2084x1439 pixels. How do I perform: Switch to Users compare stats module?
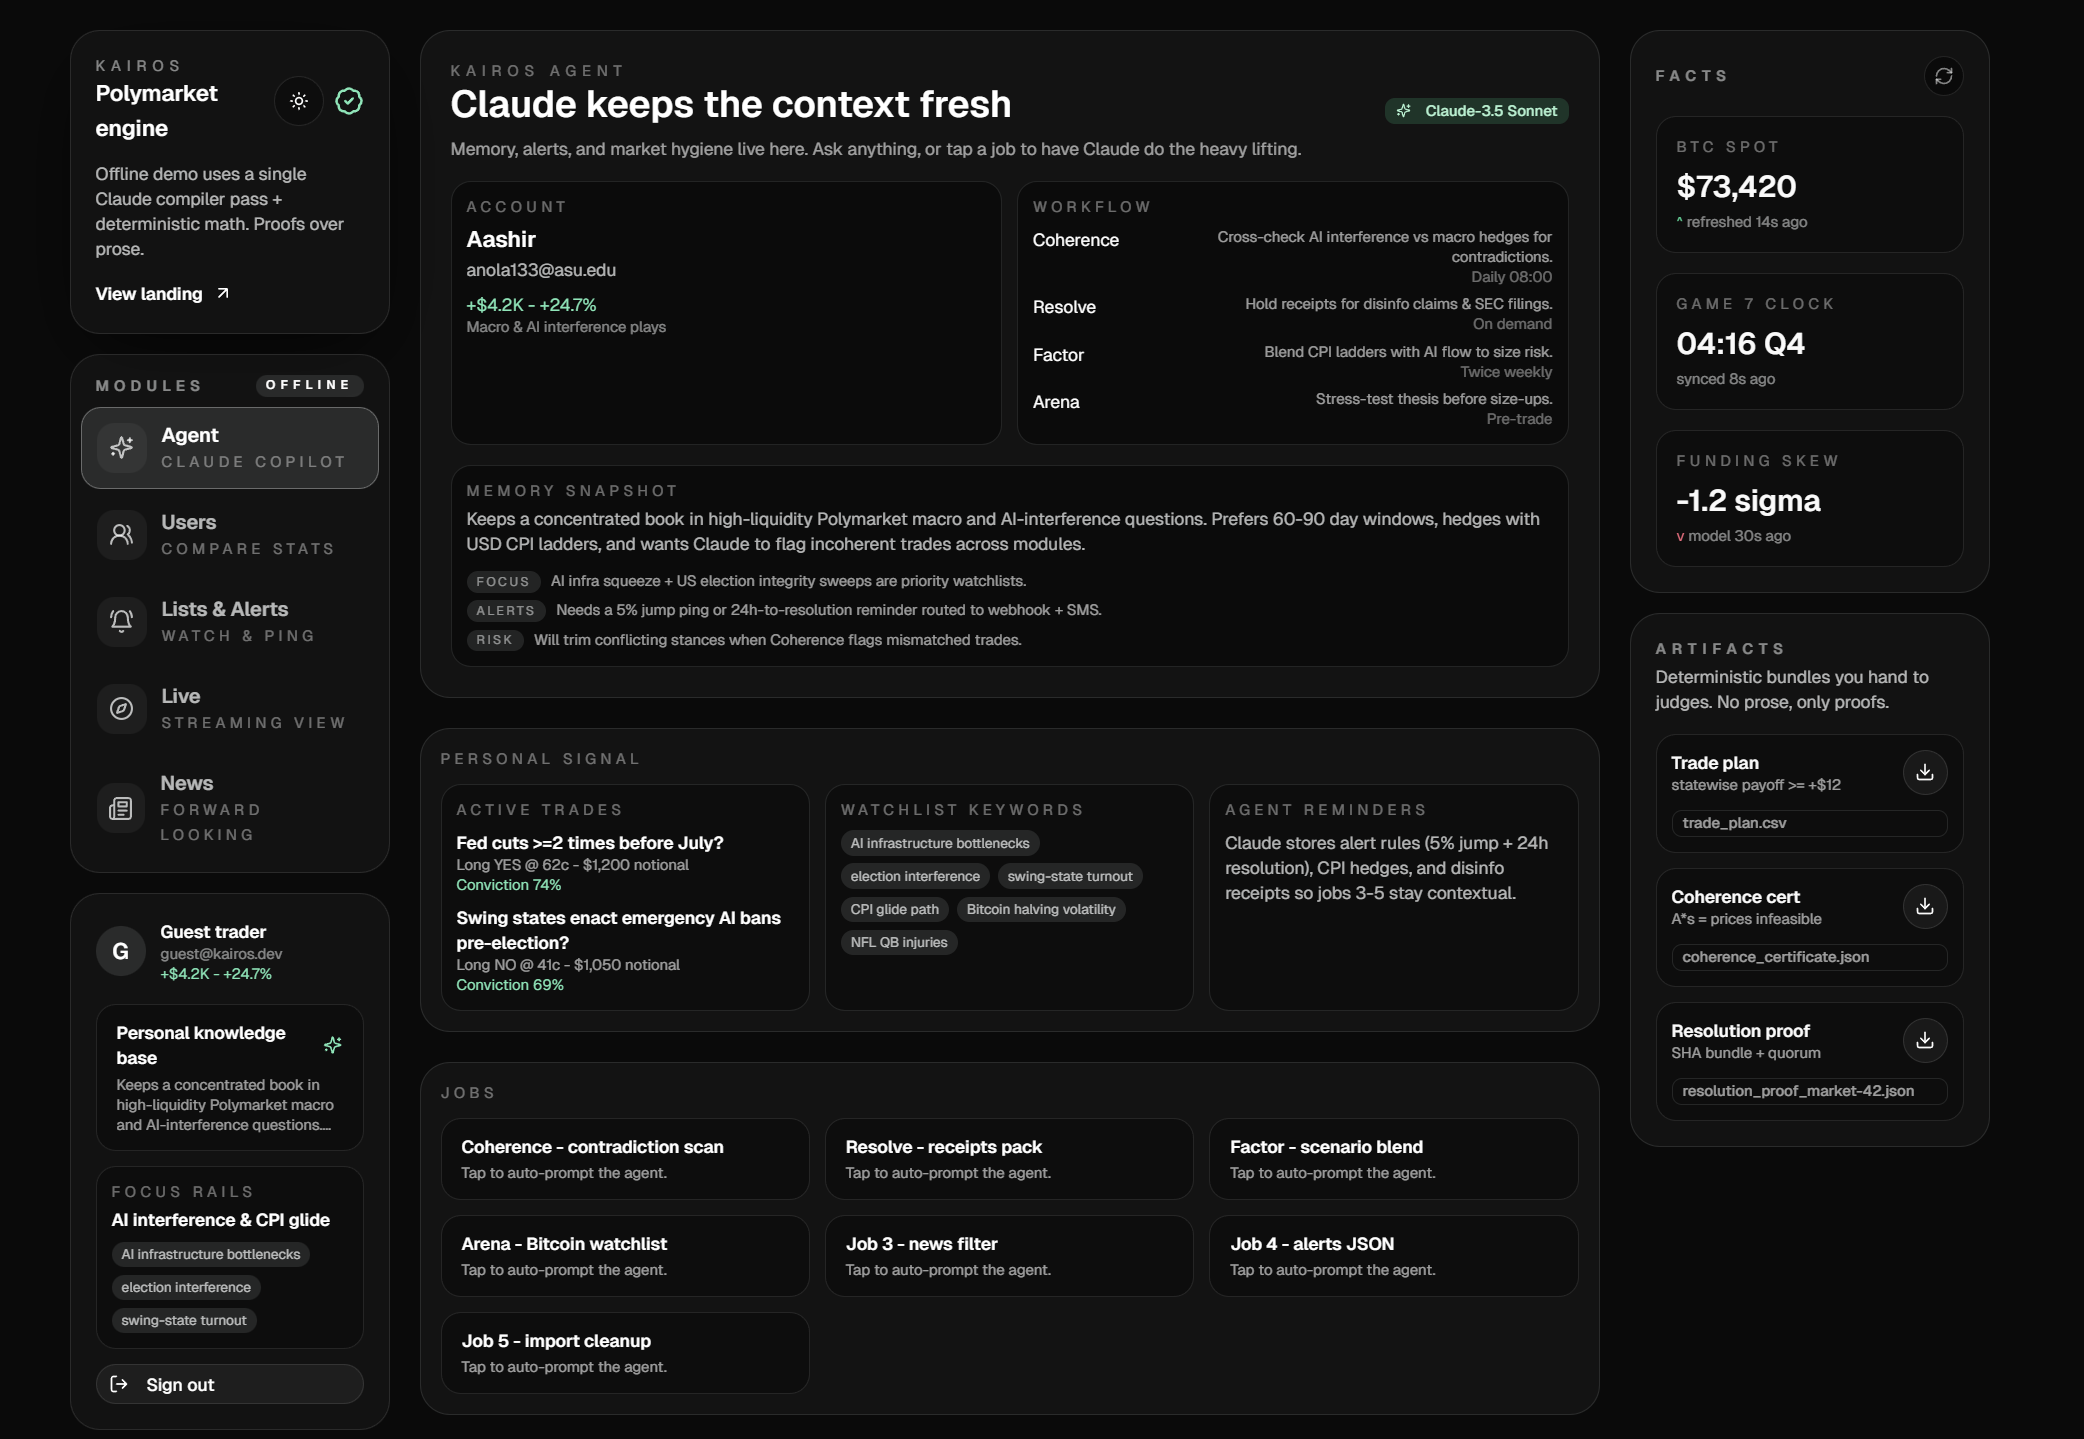click(x=230, y=535)
